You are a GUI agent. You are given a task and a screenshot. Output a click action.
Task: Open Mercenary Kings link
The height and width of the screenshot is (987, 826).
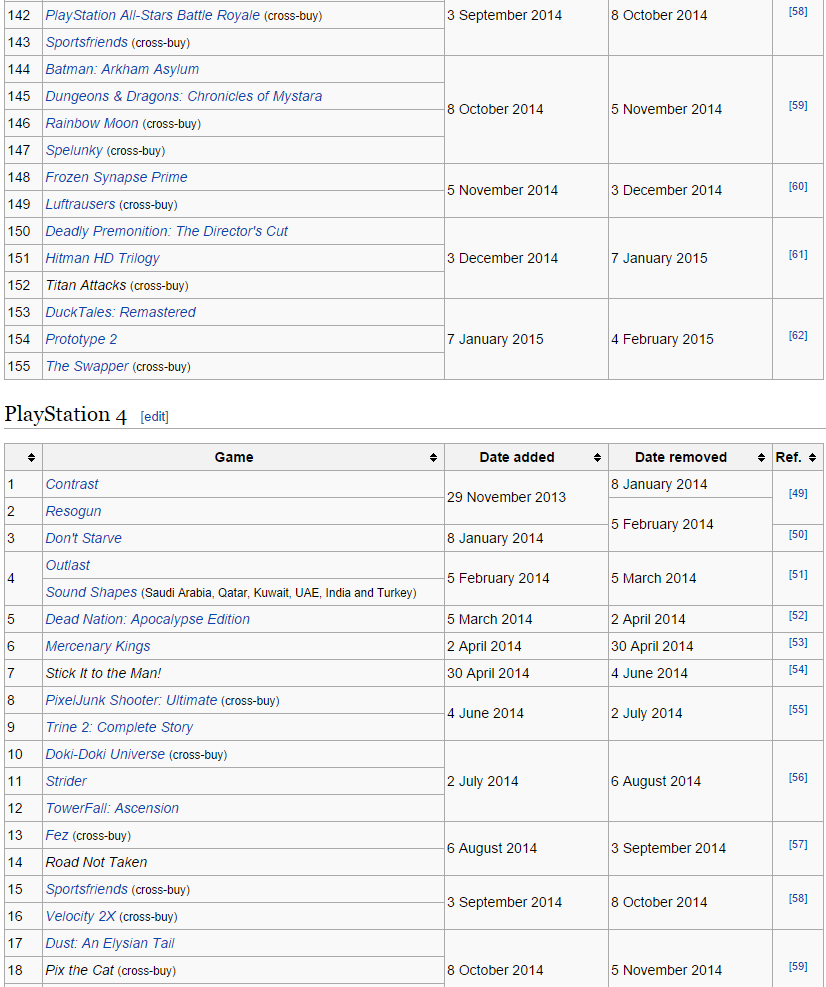(98, 646)
